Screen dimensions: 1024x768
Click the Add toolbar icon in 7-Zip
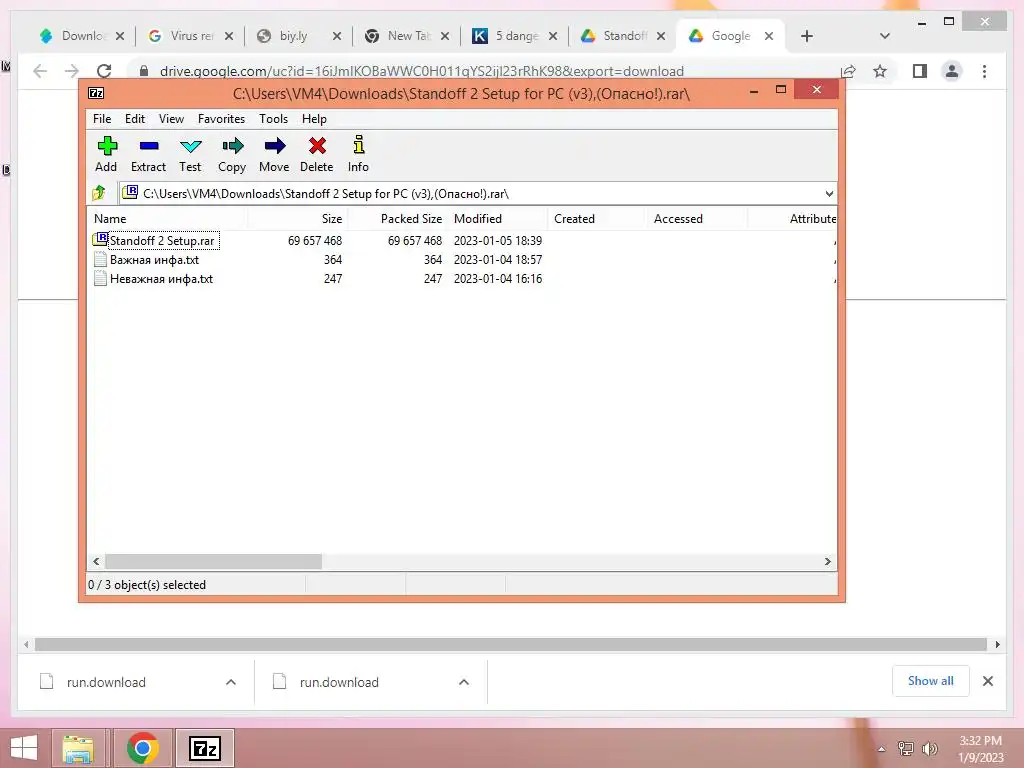(x=106, y=146)
